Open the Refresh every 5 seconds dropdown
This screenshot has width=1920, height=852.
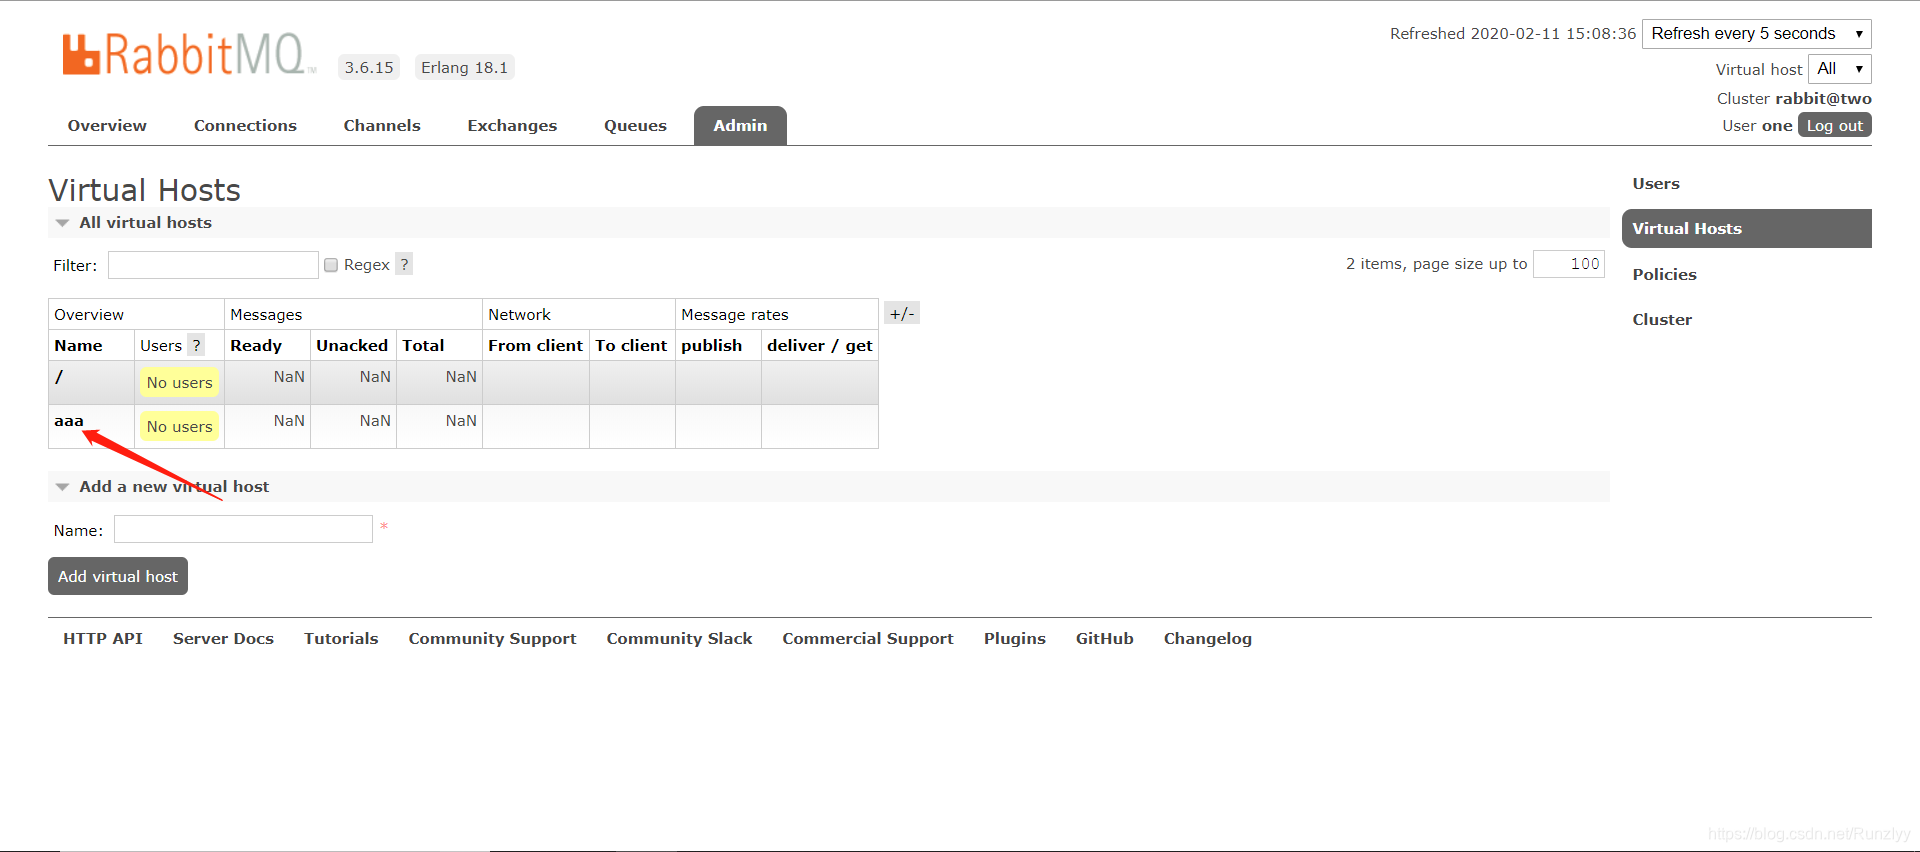[x=1757, y=33]
